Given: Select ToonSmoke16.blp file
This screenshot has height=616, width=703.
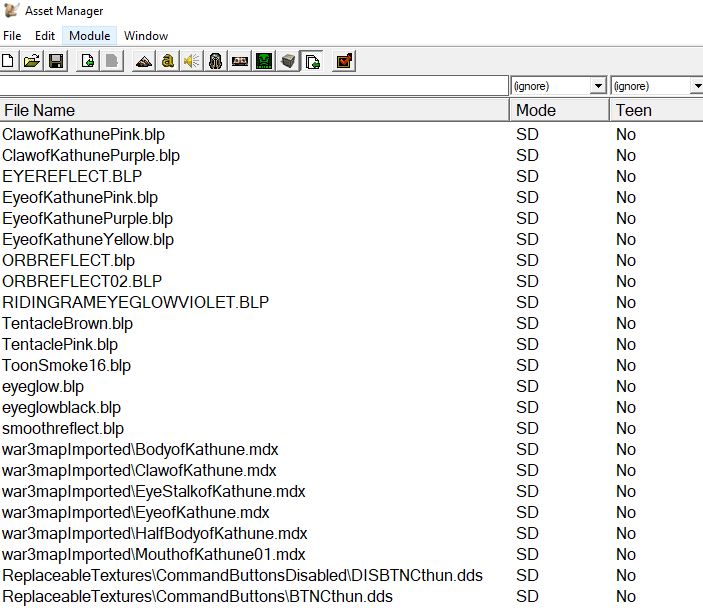Looking at the screenshot, I should point(66,366).
